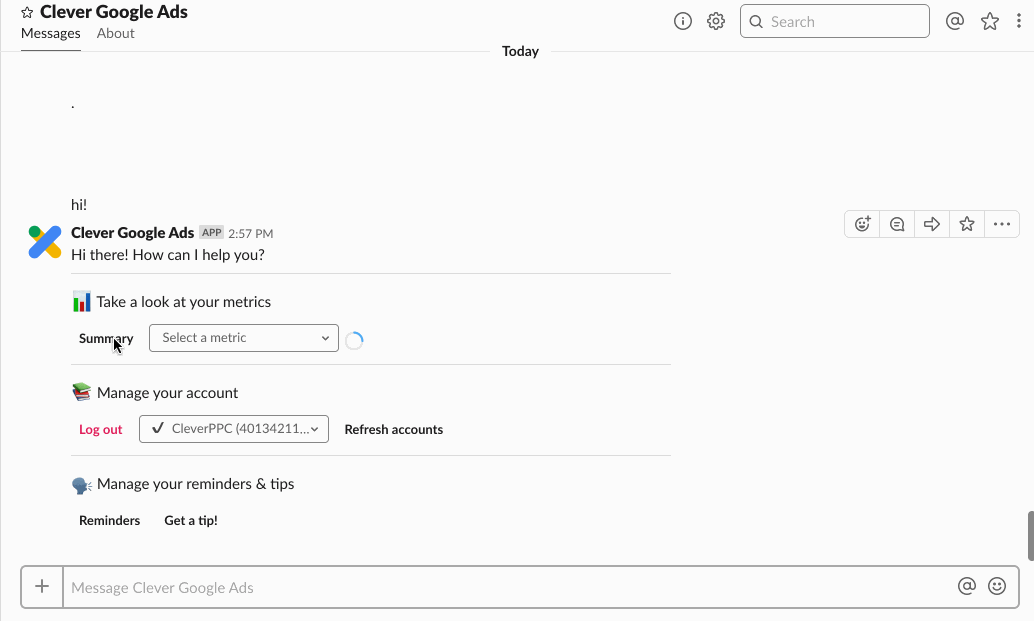Show starred items in top bar

point(990,21)
